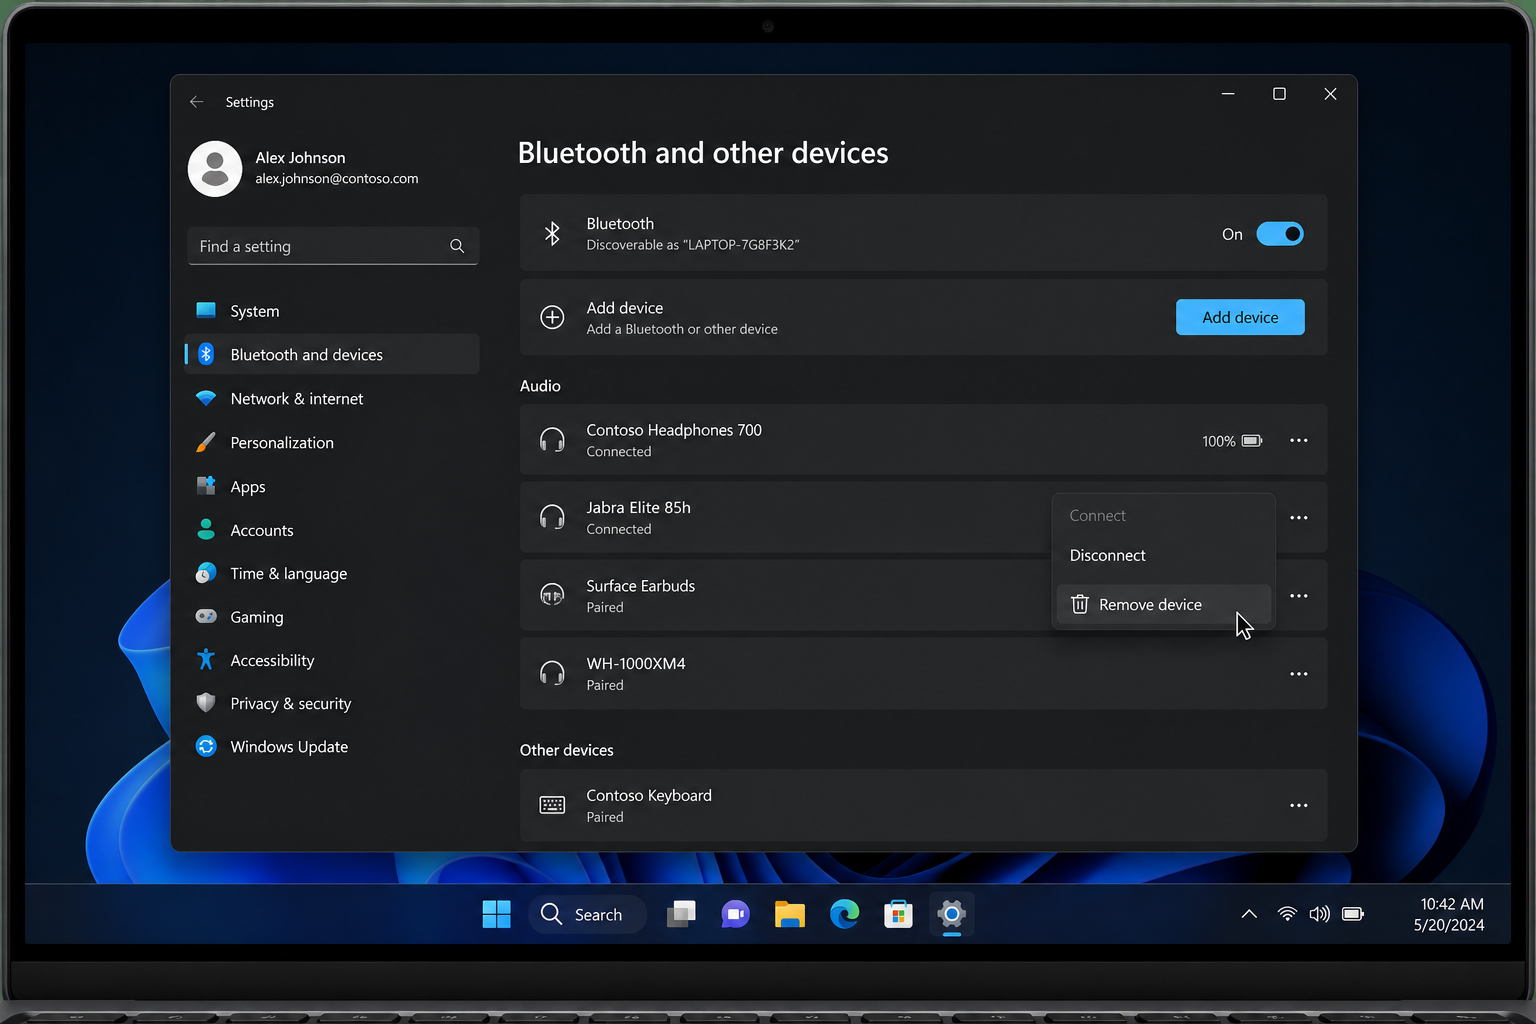Click the Bluetooth symbol beside the Bluetooth toggle row
This screenshot has height=1024, width=1536.
pos(552,233)
